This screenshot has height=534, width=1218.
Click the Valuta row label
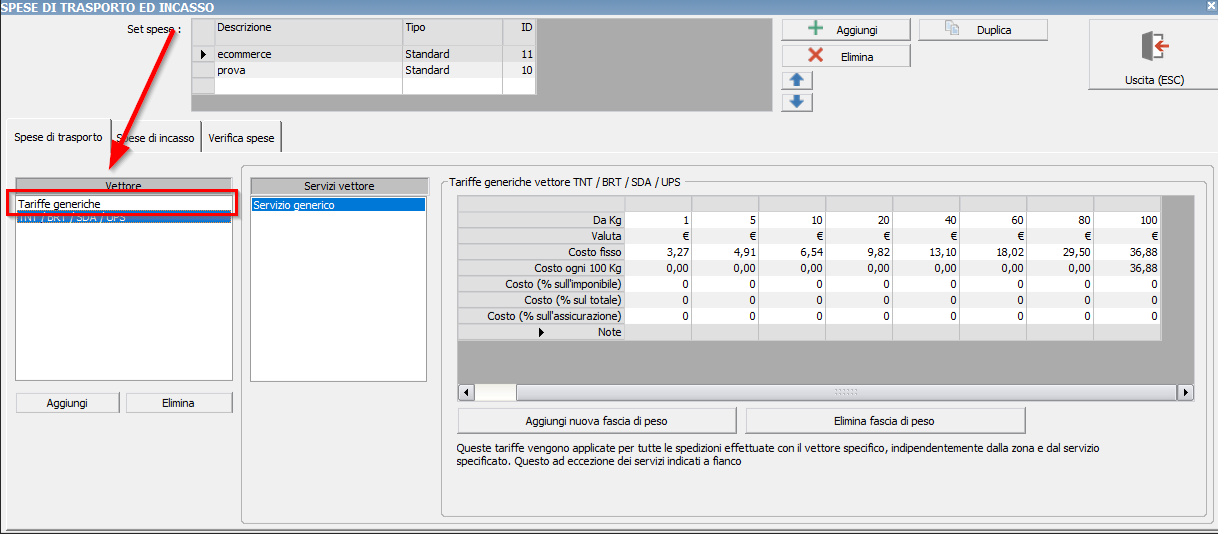[x=541, y=235]
